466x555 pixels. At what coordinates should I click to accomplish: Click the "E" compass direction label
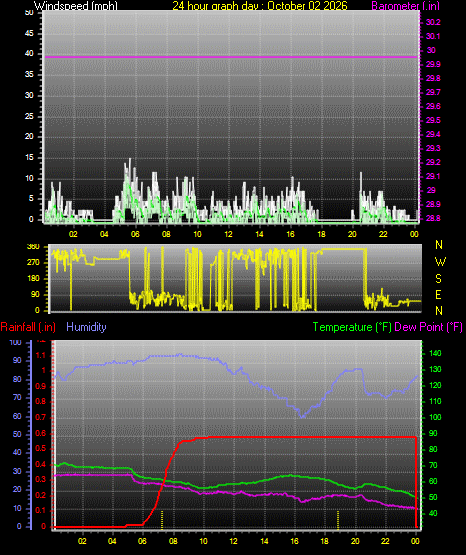[x=438, y=294]
